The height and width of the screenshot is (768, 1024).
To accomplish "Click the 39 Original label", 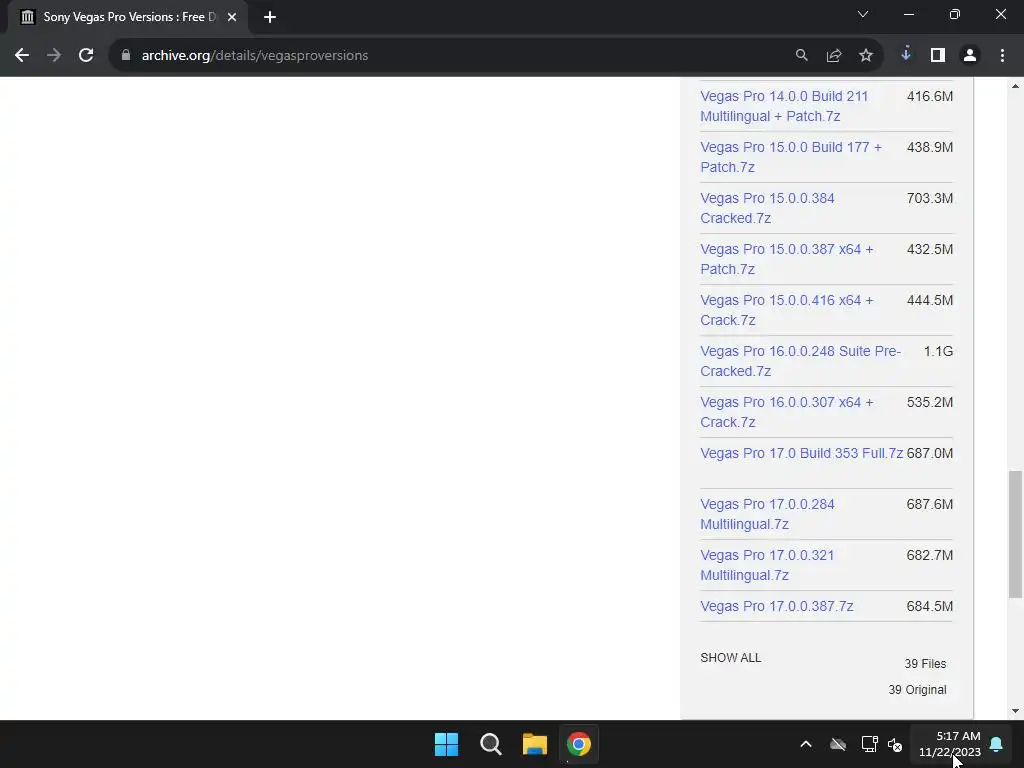I will (917, 690).
